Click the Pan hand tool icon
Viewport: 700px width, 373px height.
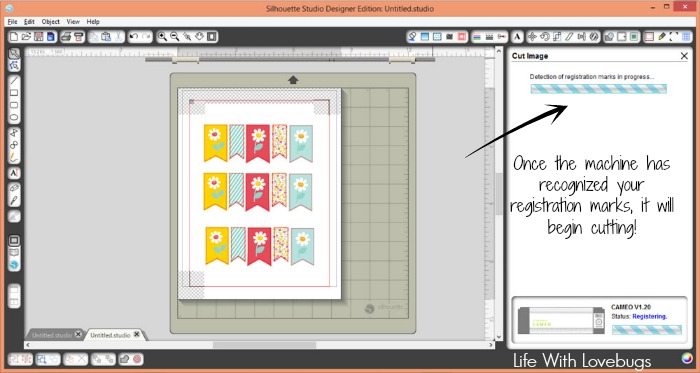coord(200,37)
